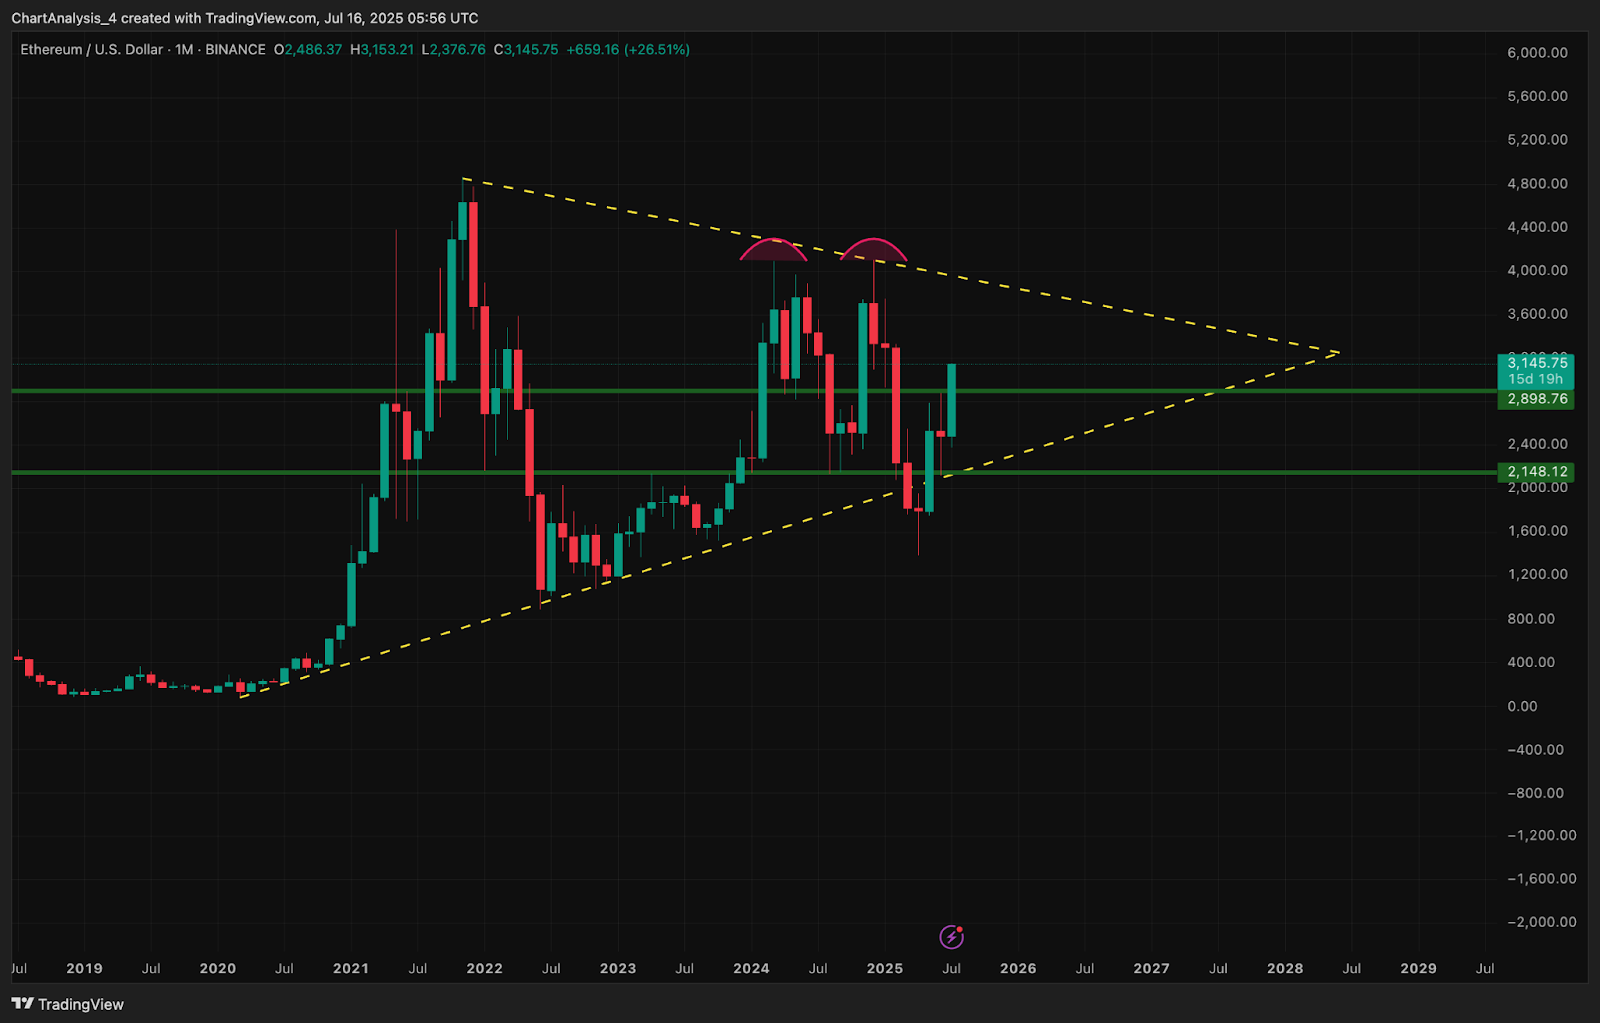Screen dimensions: 1600x1023
Task: Click the 3,145.75 current price label
Action: [x=1536, y=363]
